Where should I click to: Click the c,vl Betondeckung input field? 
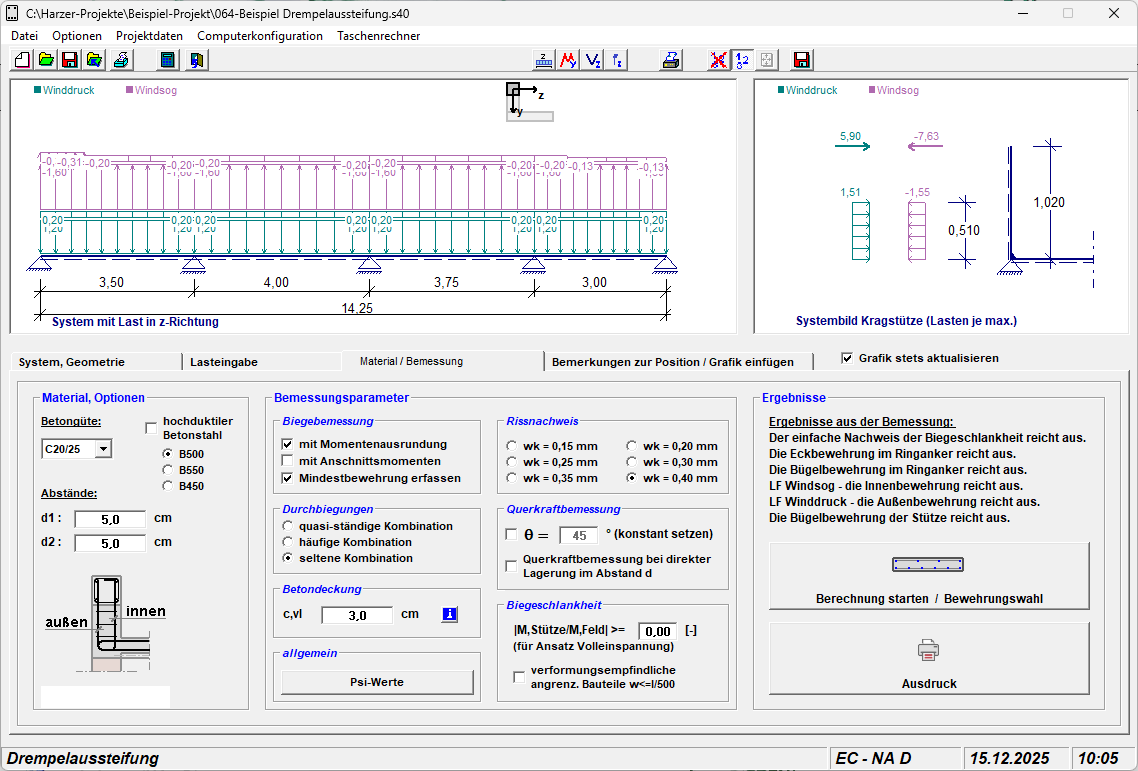click(356, 615)
